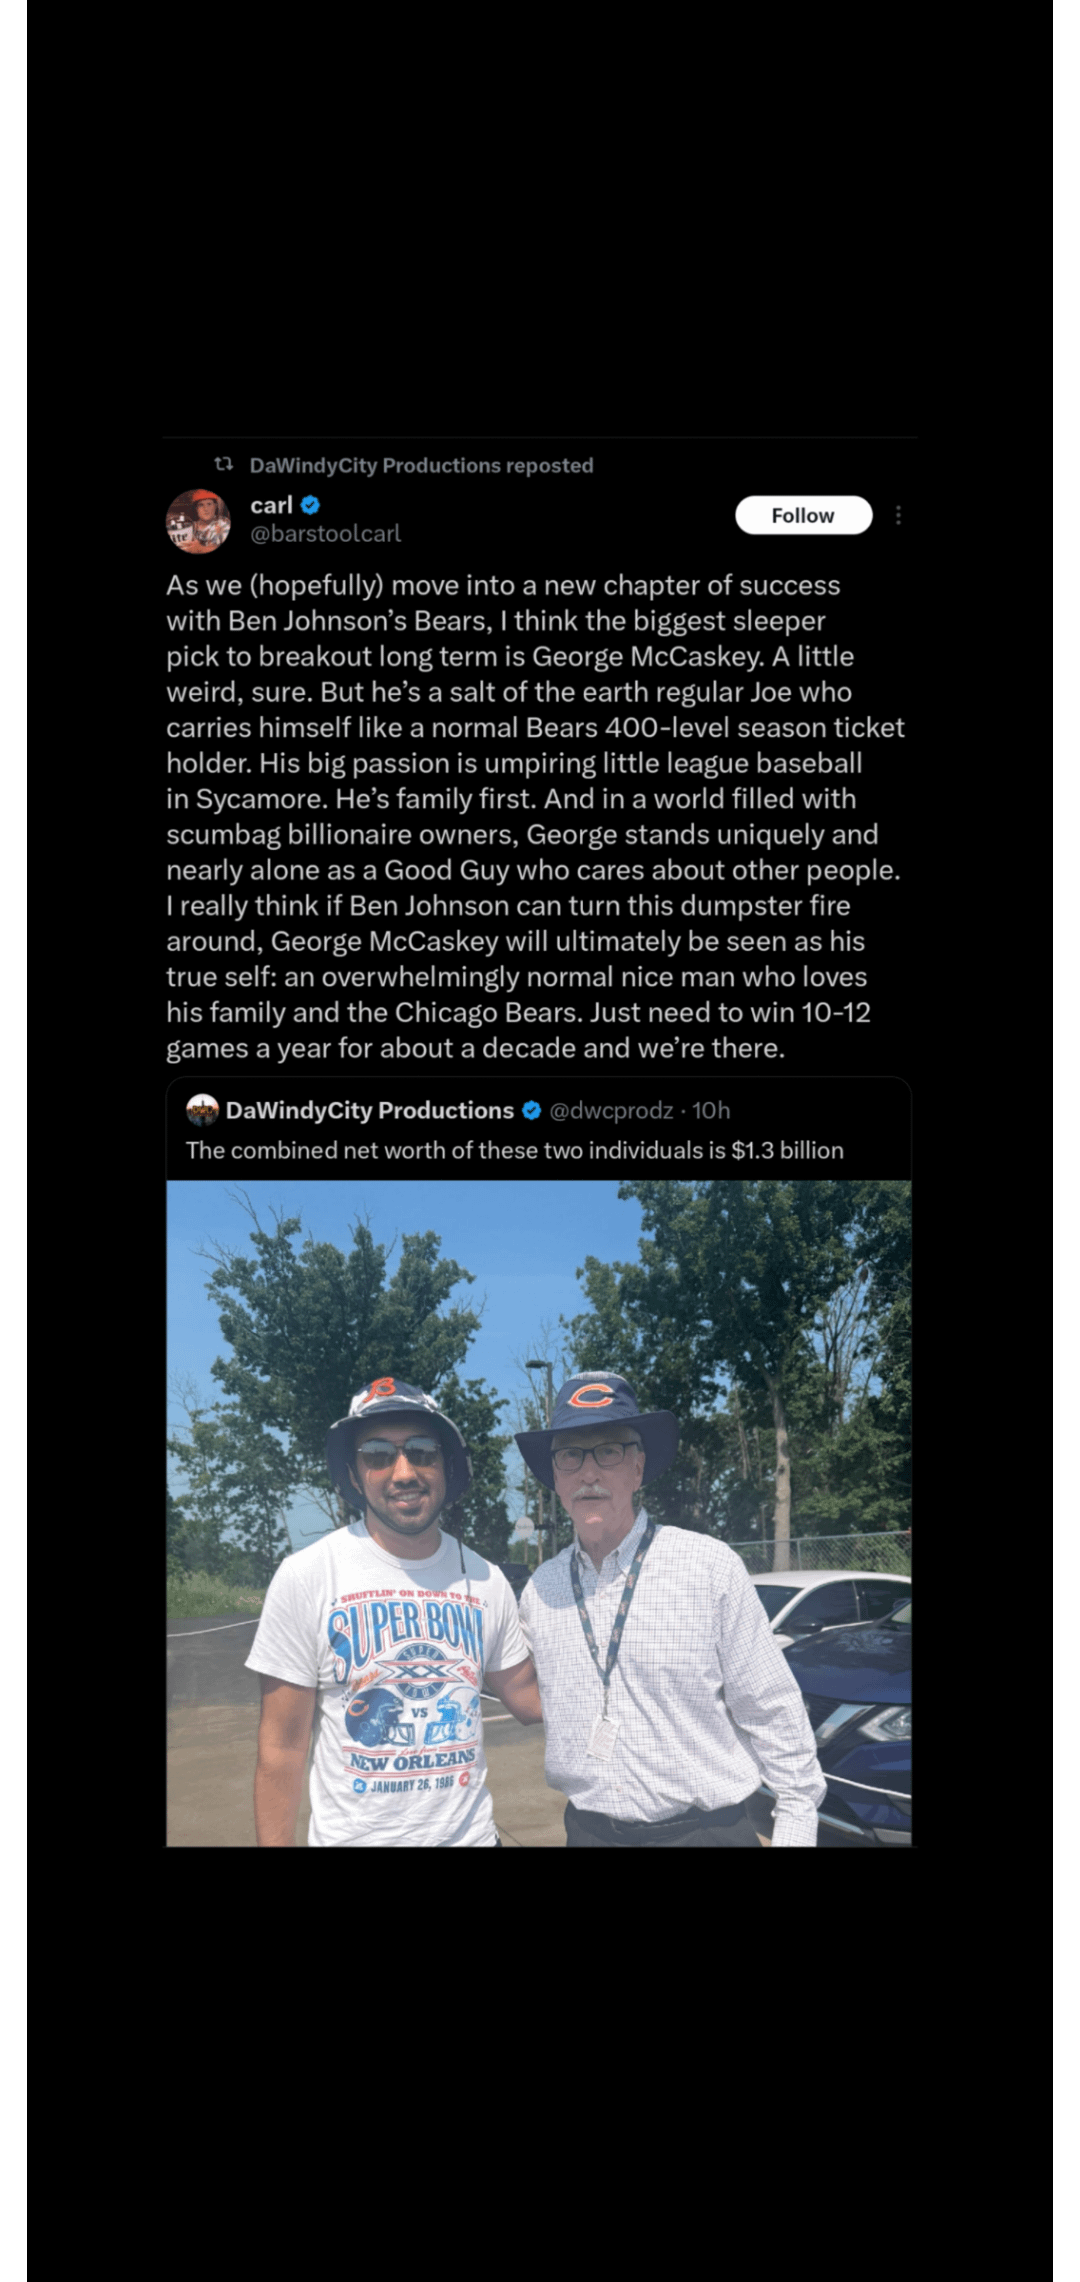Open the three-dot more options menu
1080x2282 pixels.
(898, 515)
